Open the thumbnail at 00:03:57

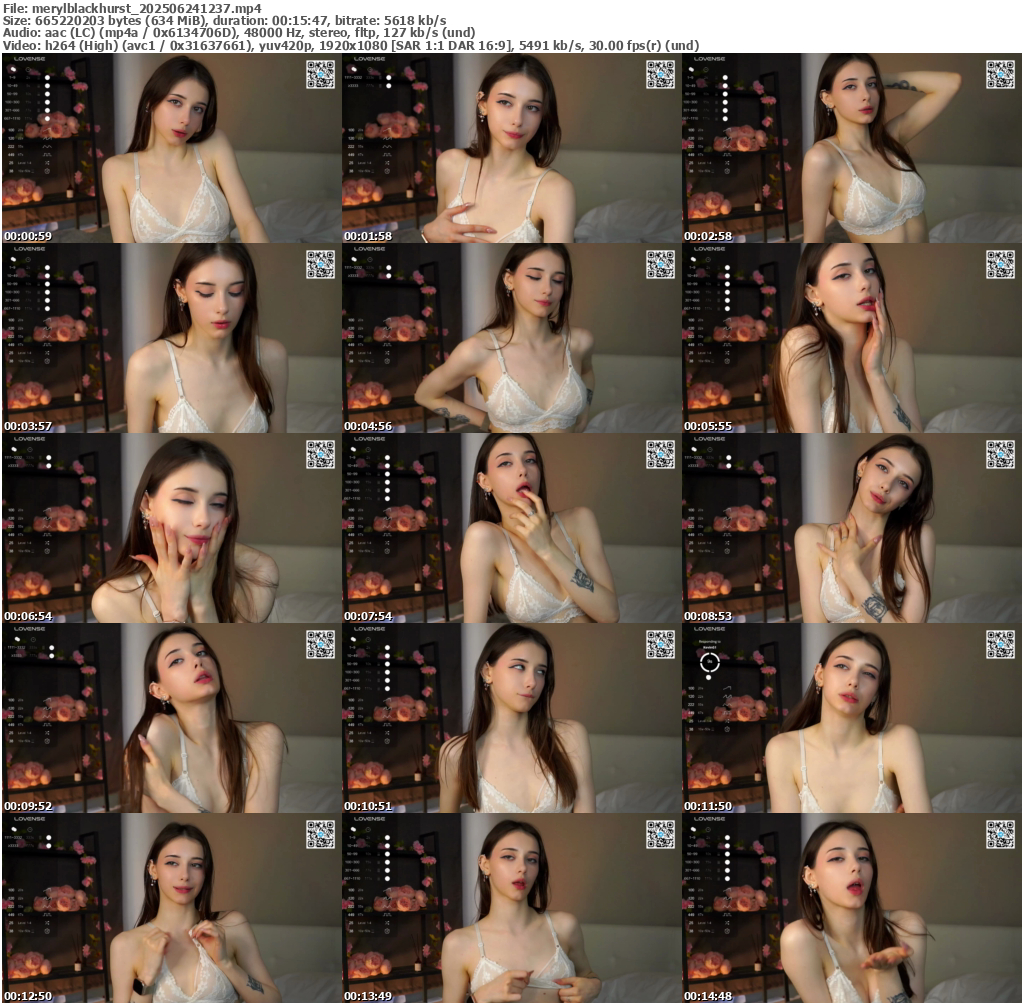coord(171,339)
